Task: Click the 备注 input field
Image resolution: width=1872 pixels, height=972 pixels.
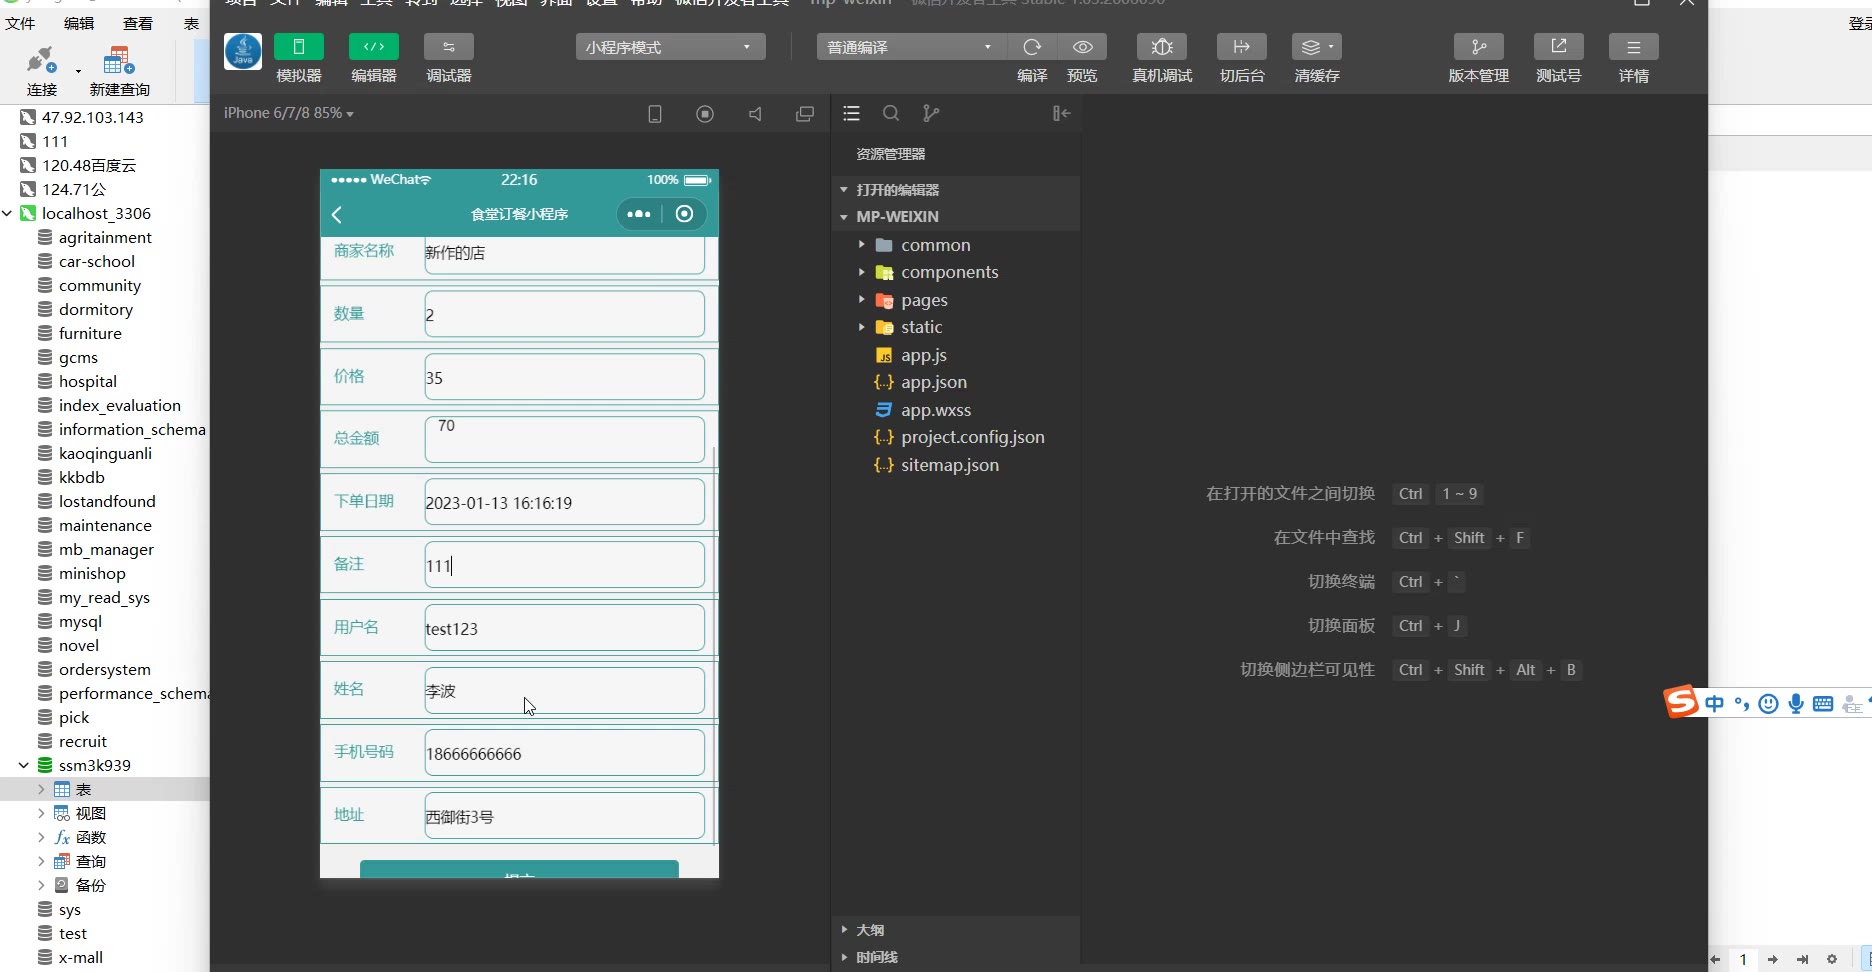Action: [564, 565]
